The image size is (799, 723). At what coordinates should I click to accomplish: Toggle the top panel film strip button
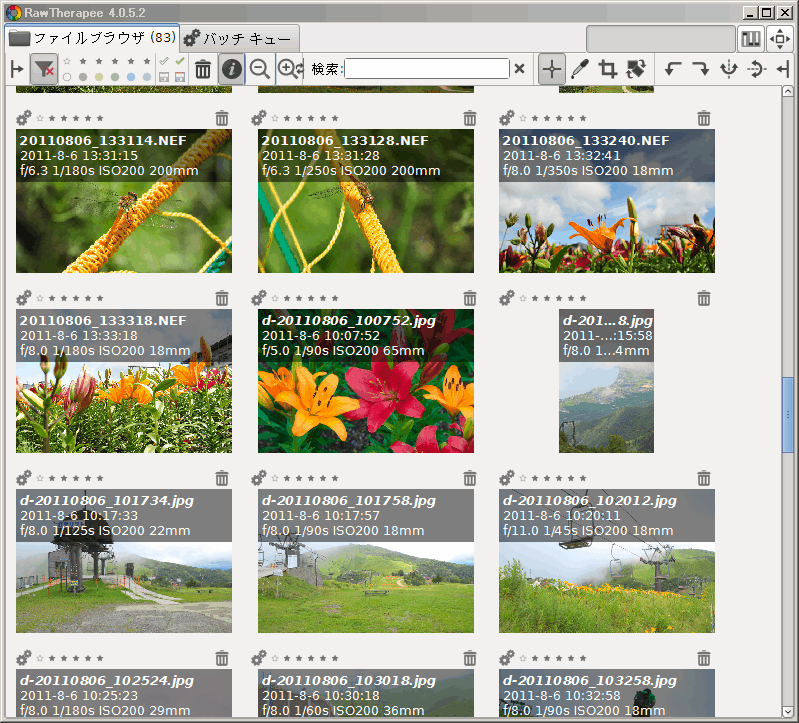750,39
